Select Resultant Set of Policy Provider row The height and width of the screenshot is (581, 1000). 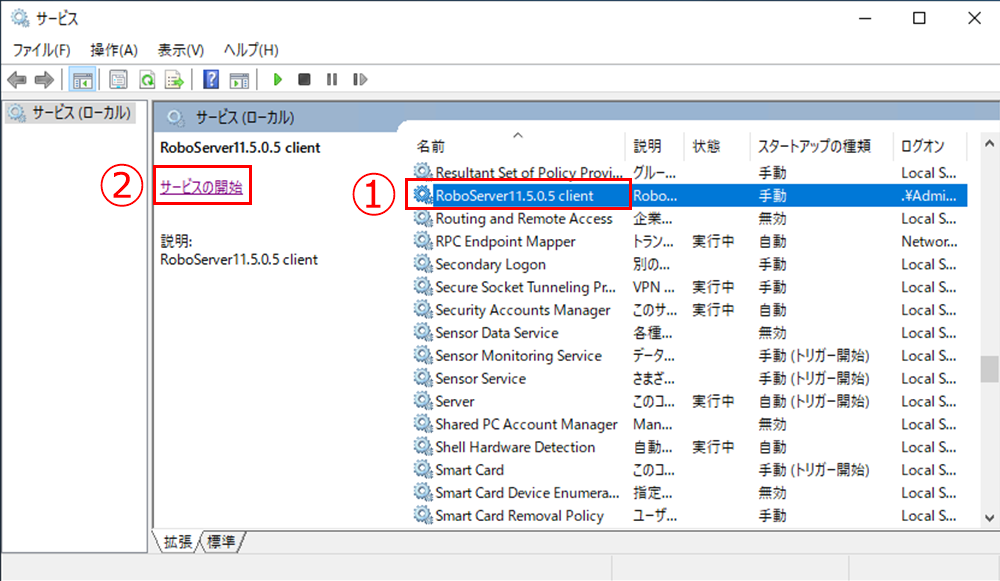(x=689, y=172)
